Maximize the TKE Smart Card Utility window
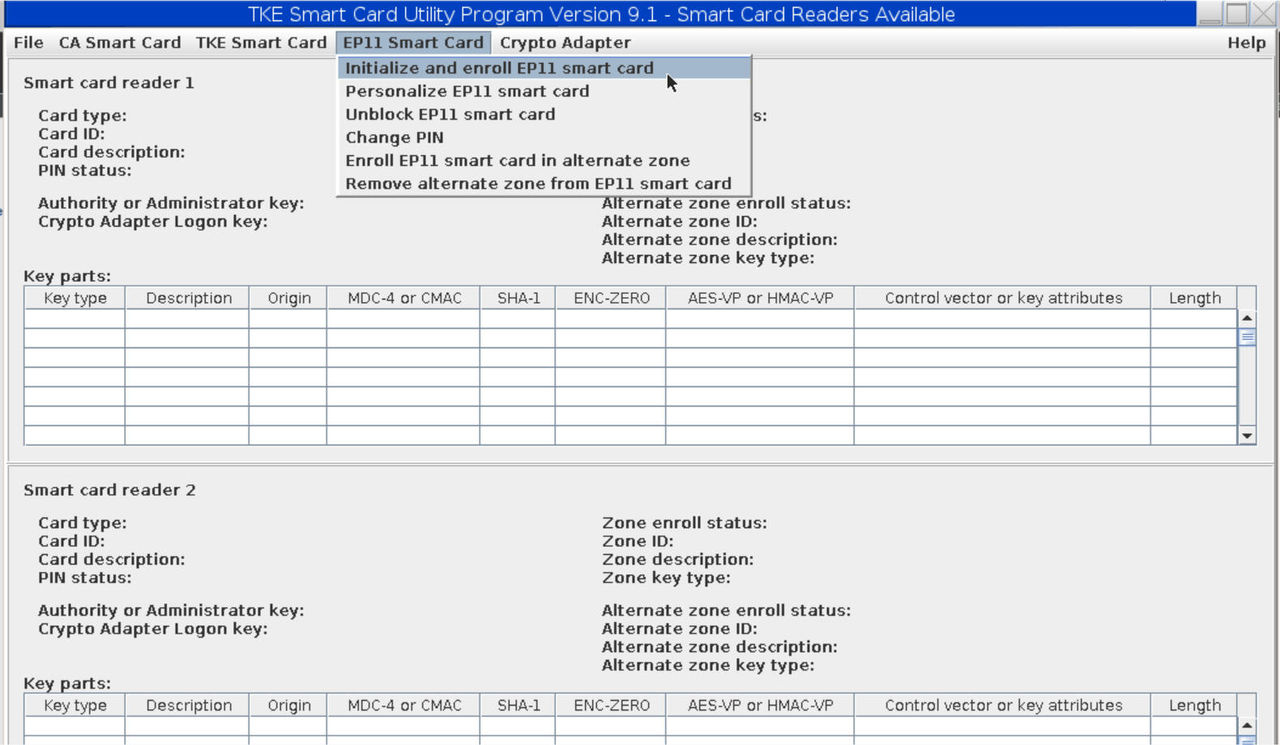1280x745 pixels. 1237,14
